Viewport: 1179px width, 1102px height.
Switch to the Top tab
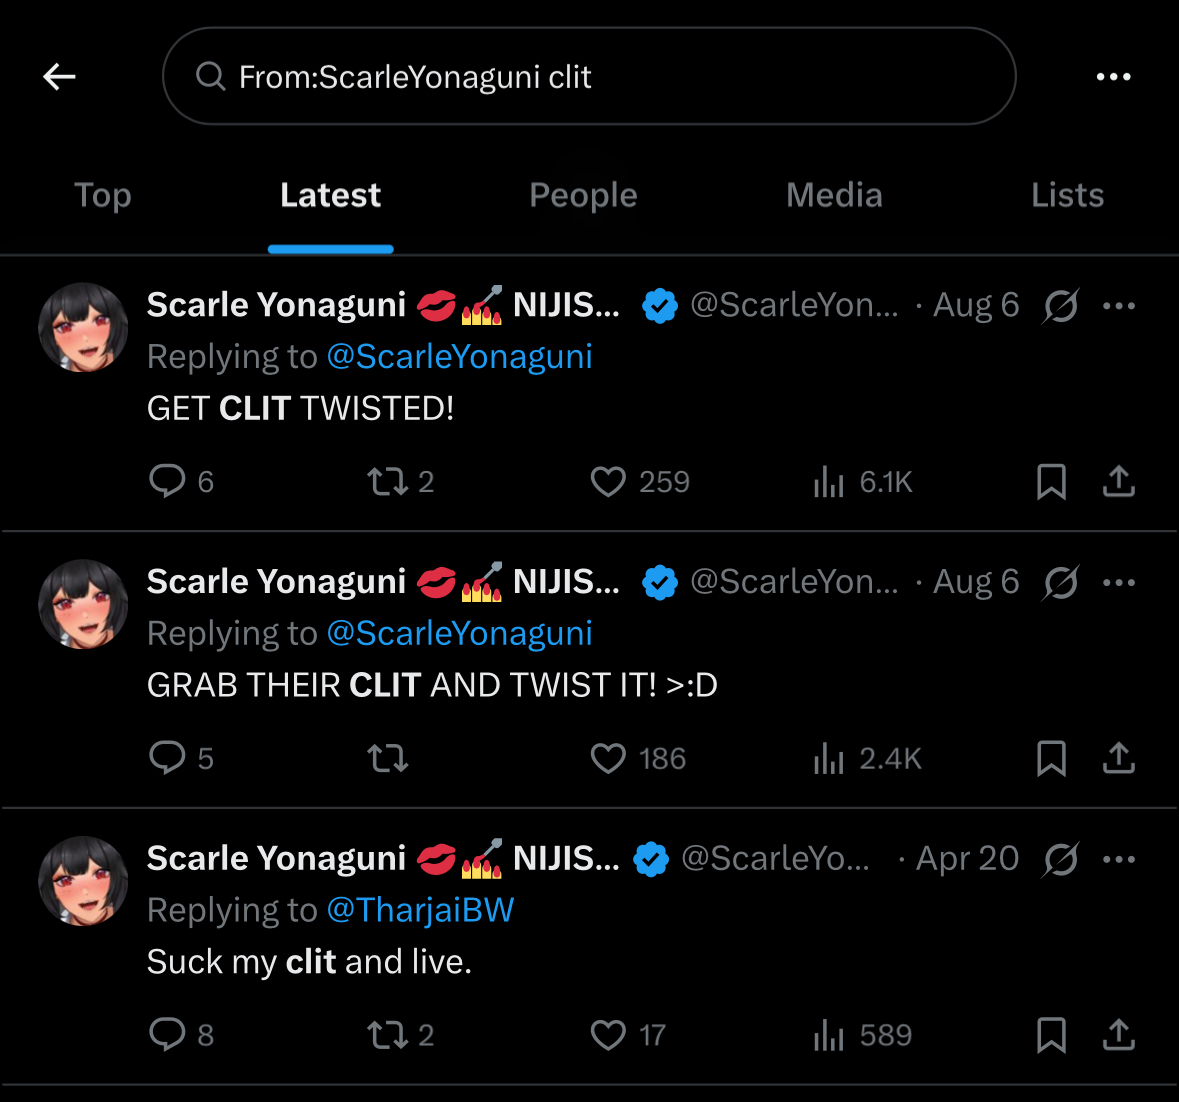103,195
